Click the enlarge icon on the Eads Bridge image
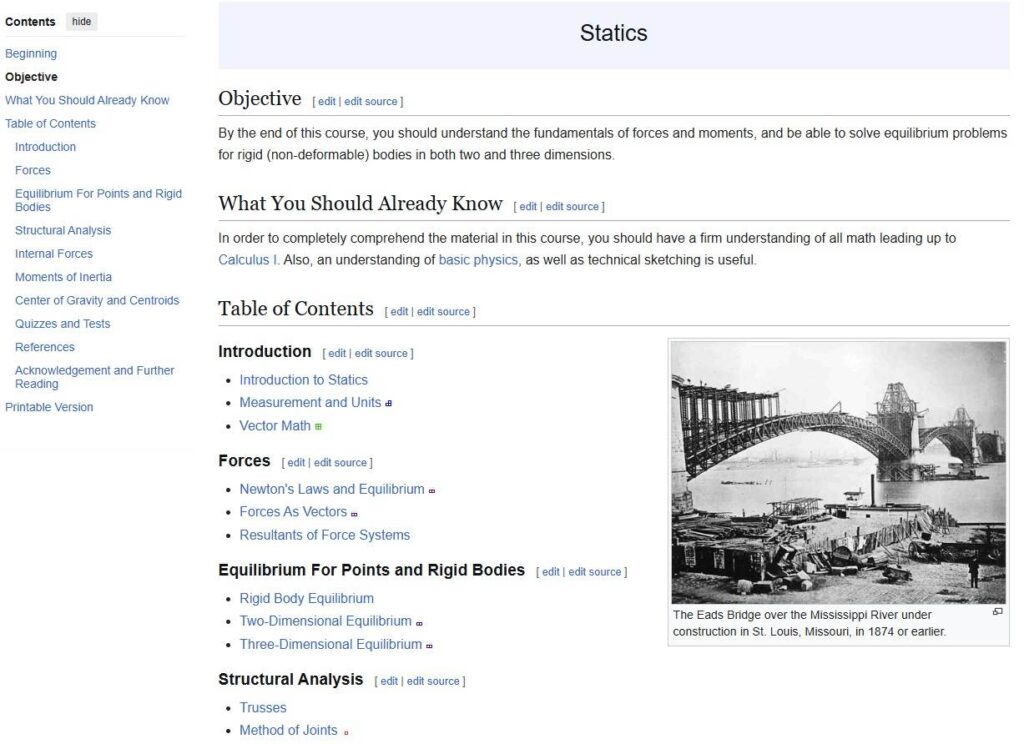The image size is (1024, 744). click(x=997, y=611)
